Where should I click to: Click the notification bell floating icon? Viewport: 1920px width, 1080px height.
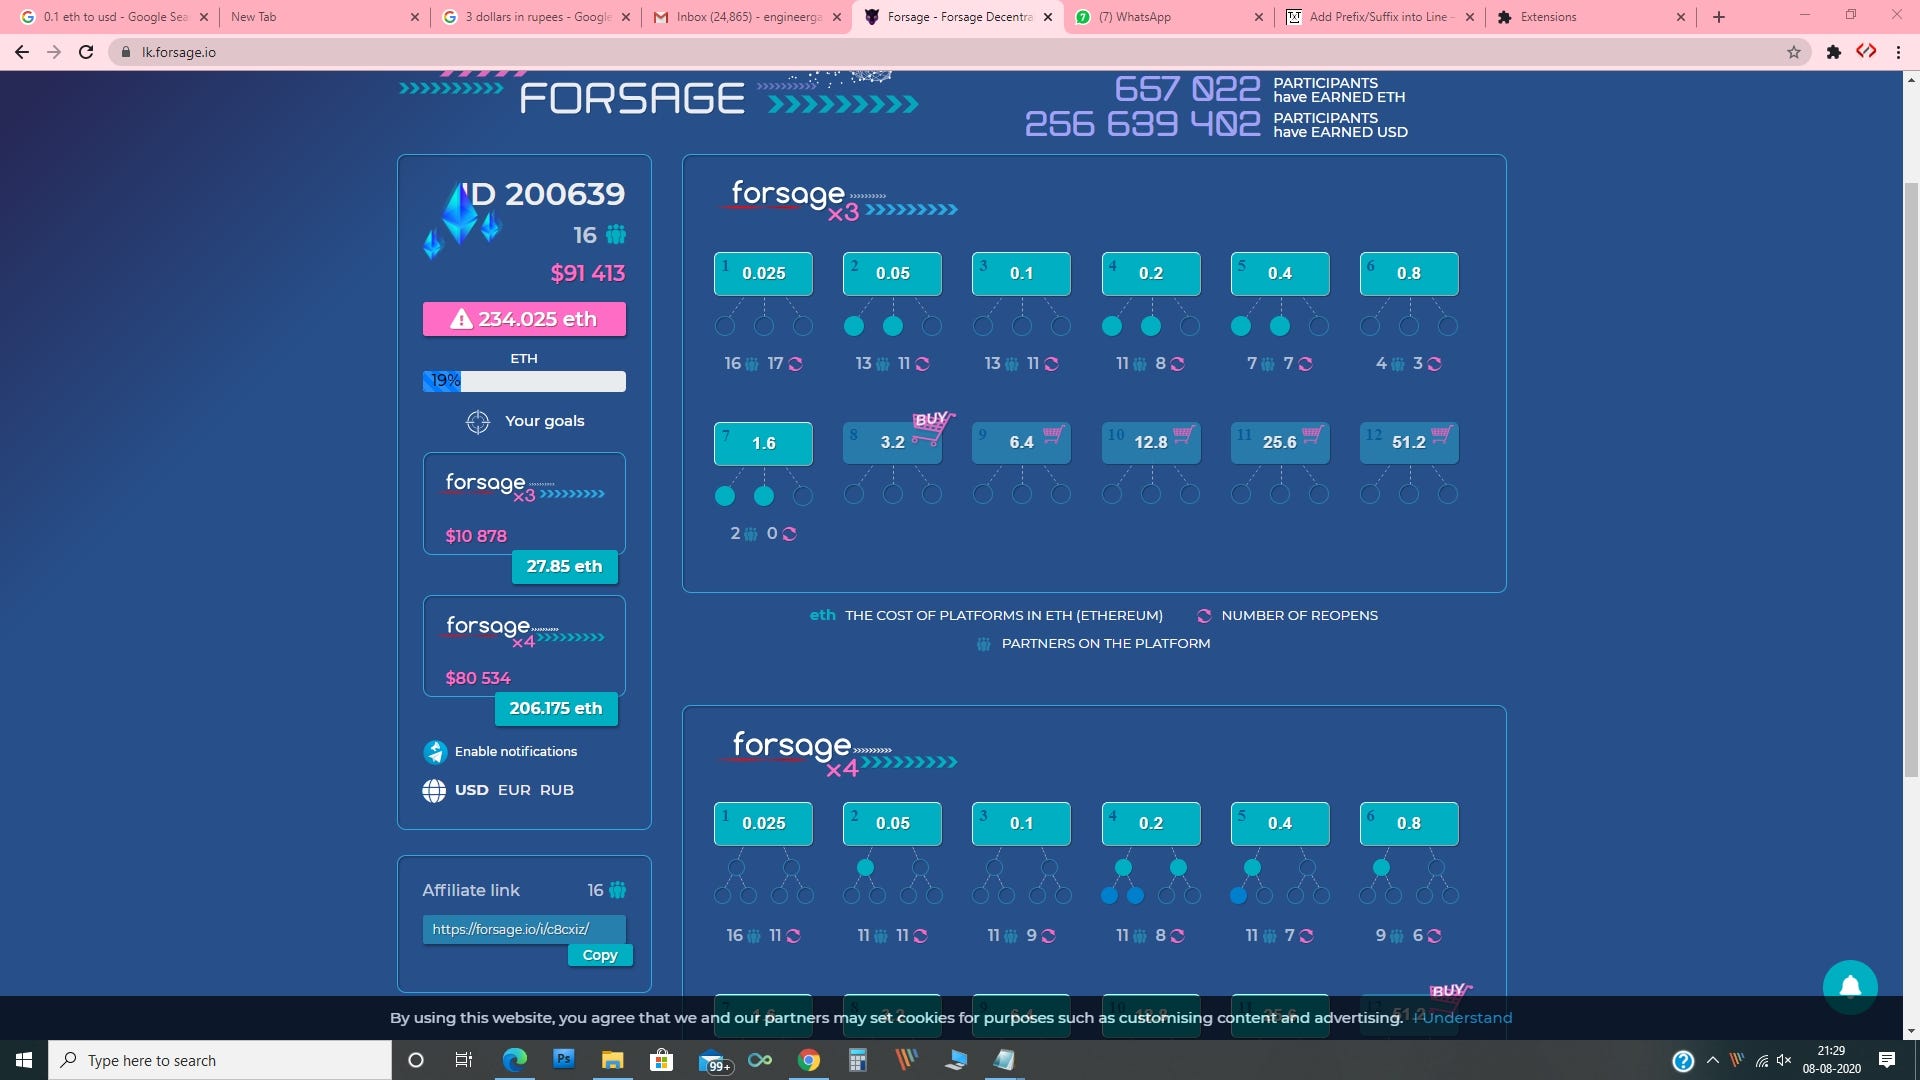point(1850,987)
